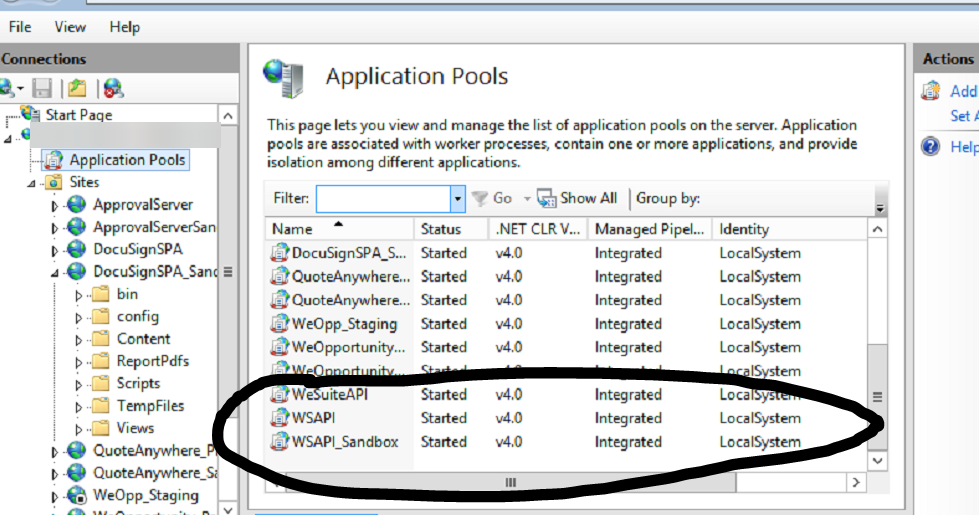
Task: Click the Help action icon
Action: 930,147
